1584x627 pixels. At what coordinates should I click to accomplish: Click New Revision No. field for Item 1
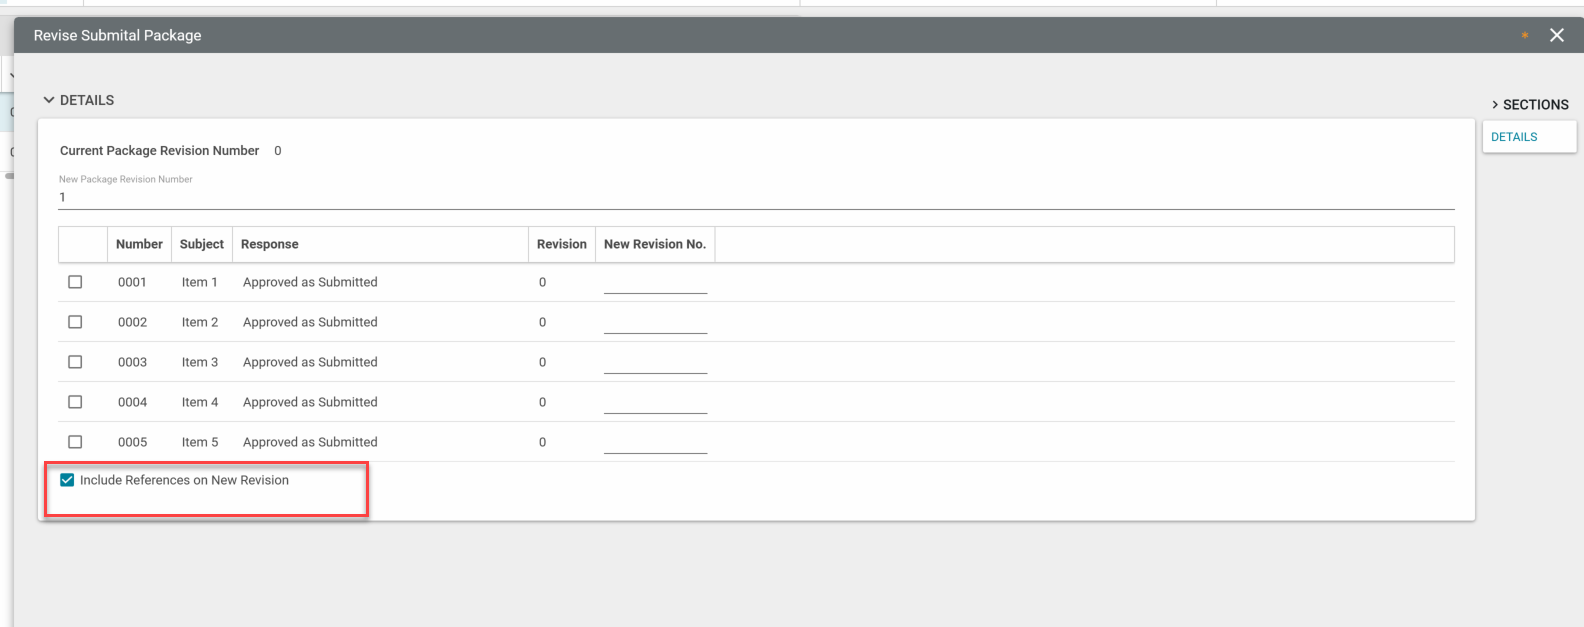pos(655,283)
